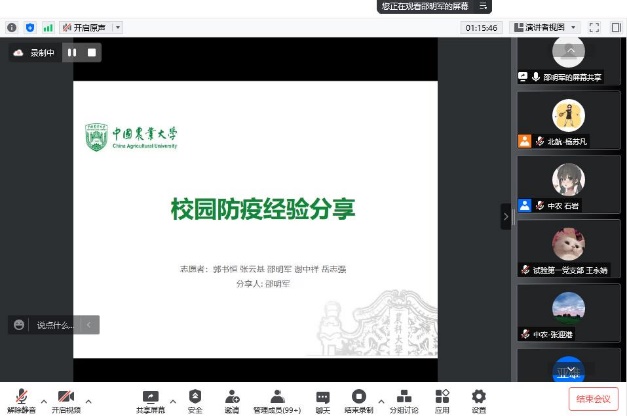This screenshot has width=627, height=416.
Task: Click the red 结束会议 button
Action: [x=594, y=399]
